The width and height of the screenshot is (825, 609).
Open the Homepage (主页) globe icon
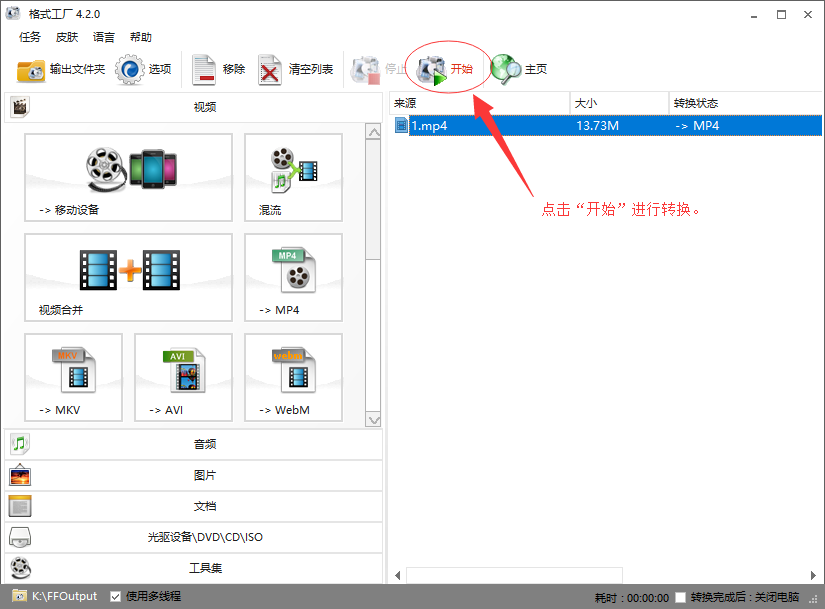(x=506, y=70)
